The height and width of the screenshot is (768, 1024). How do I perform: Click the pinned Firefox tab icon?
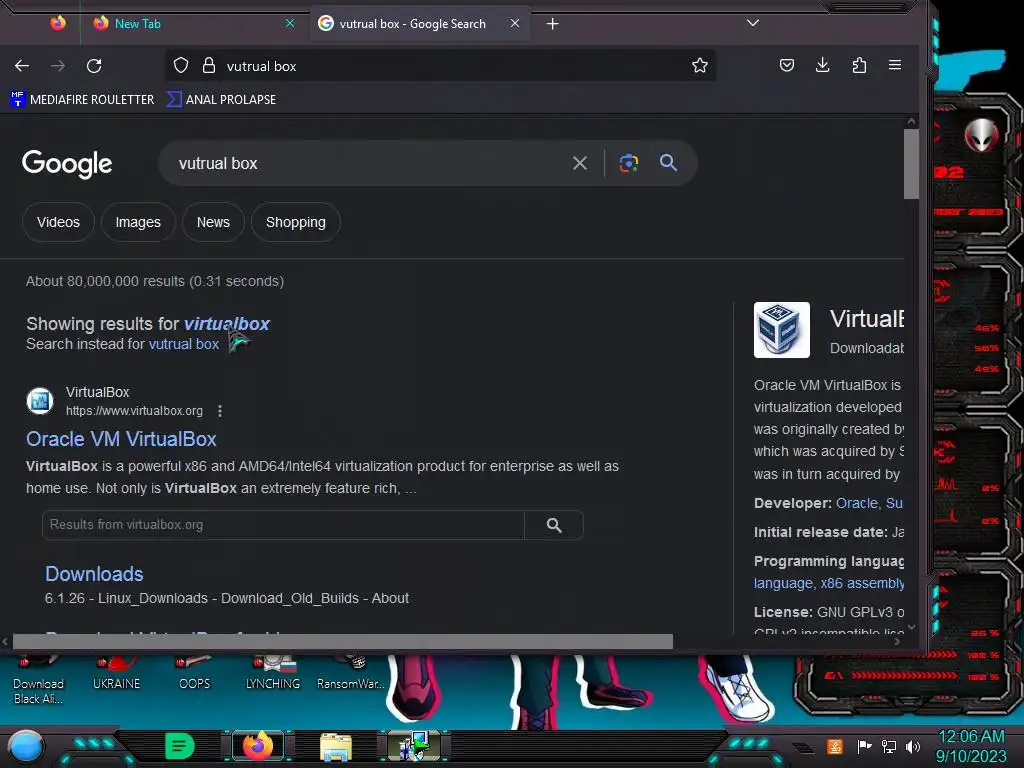coord(58,24)
